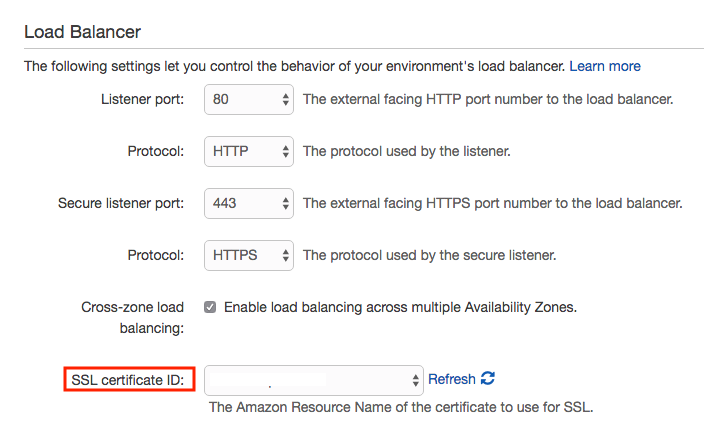704x443 pixels.
Task: Open the Listener port dropdown showing 80
Action: pos(249,100)
